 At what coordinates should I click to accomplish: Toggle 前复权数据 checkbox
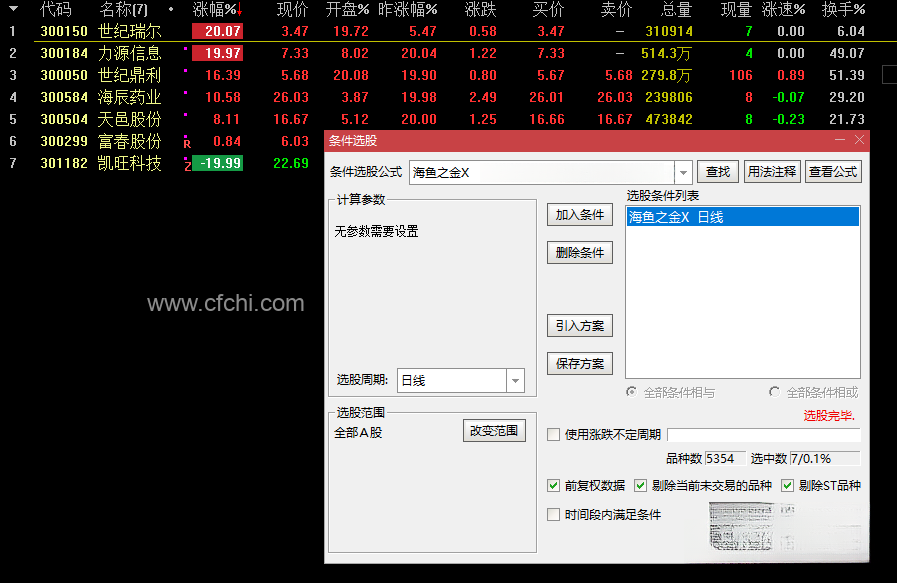tap(553, 486)
